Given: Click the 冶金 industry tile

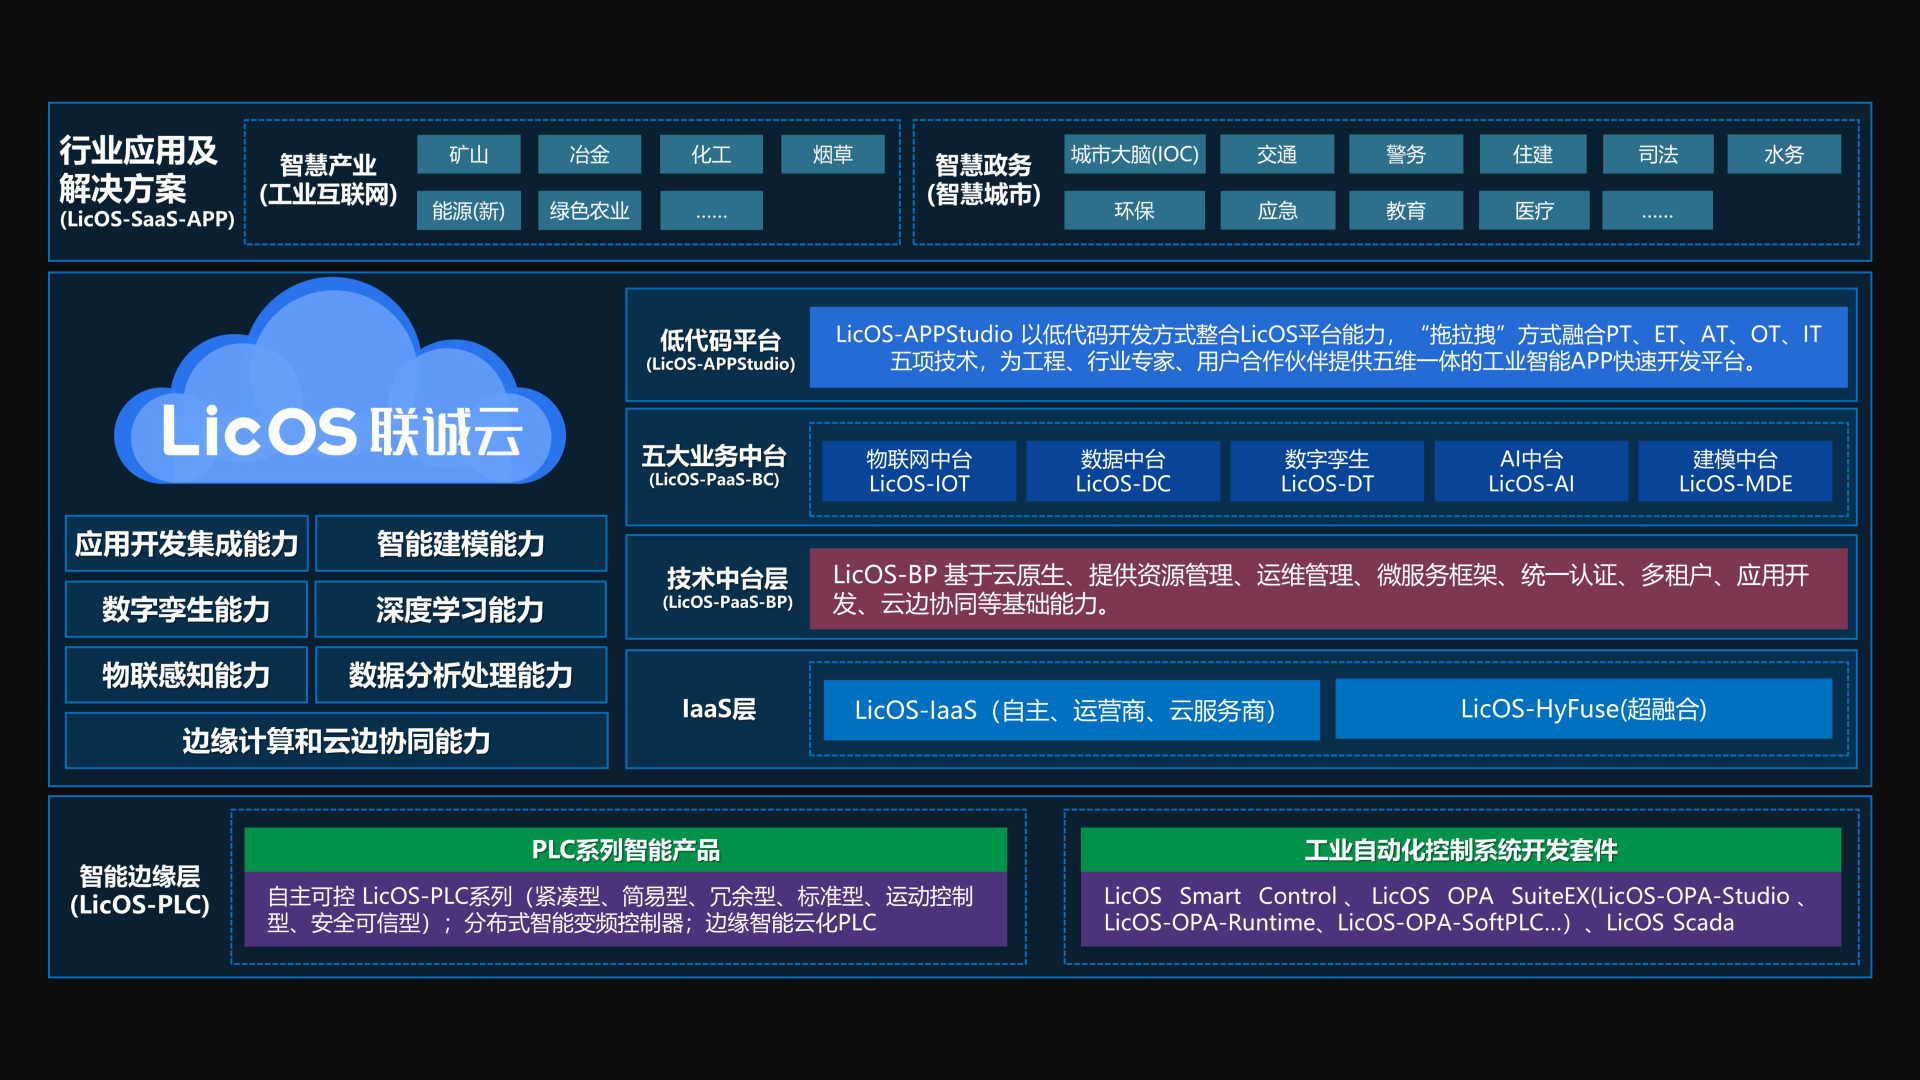Looking at the screenshot, I should tap(589, 155).
